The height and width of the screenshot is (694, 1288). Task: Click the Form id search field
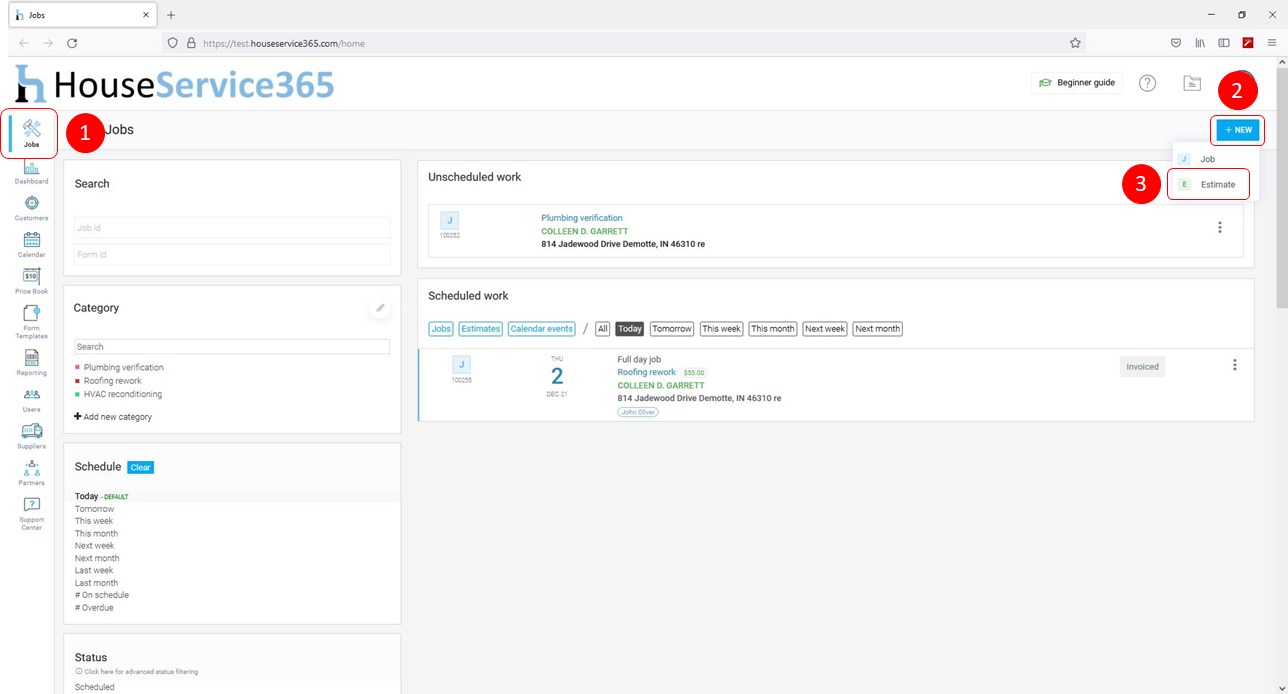pyautogui.click(x=232, y=254)
